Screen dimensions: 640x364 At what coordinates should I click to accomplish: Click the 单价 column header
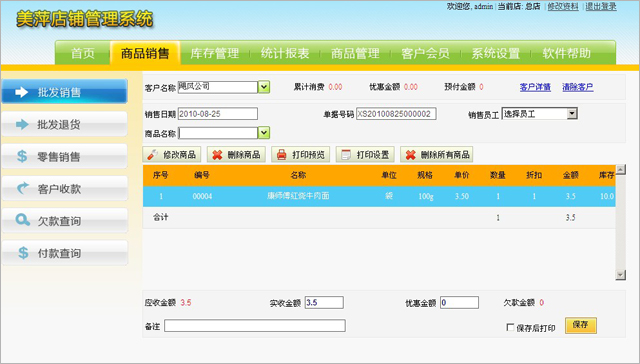(462, 175)
